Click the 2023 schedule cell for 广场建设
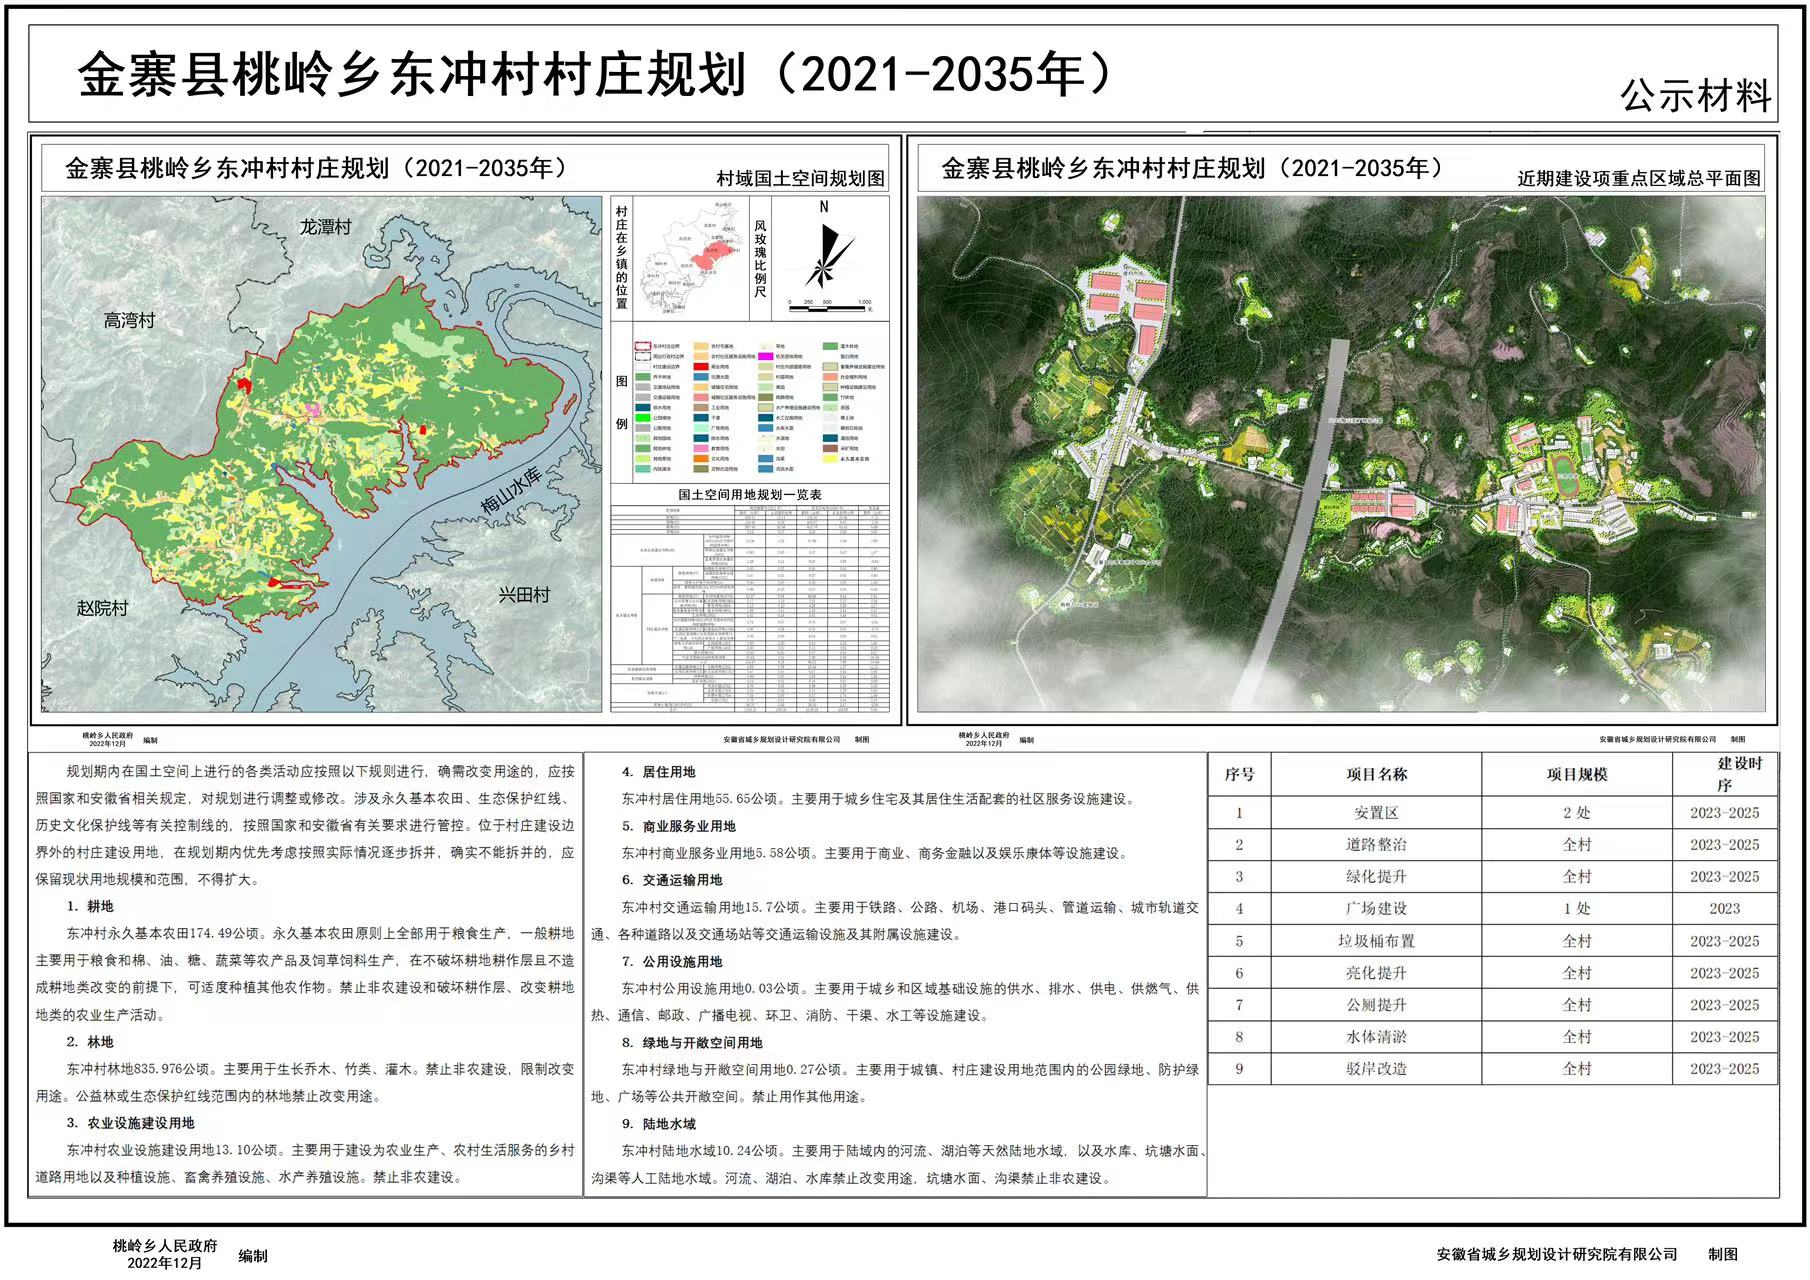The width and height of the screenshot is (1810, 1280). (1725, 909)
